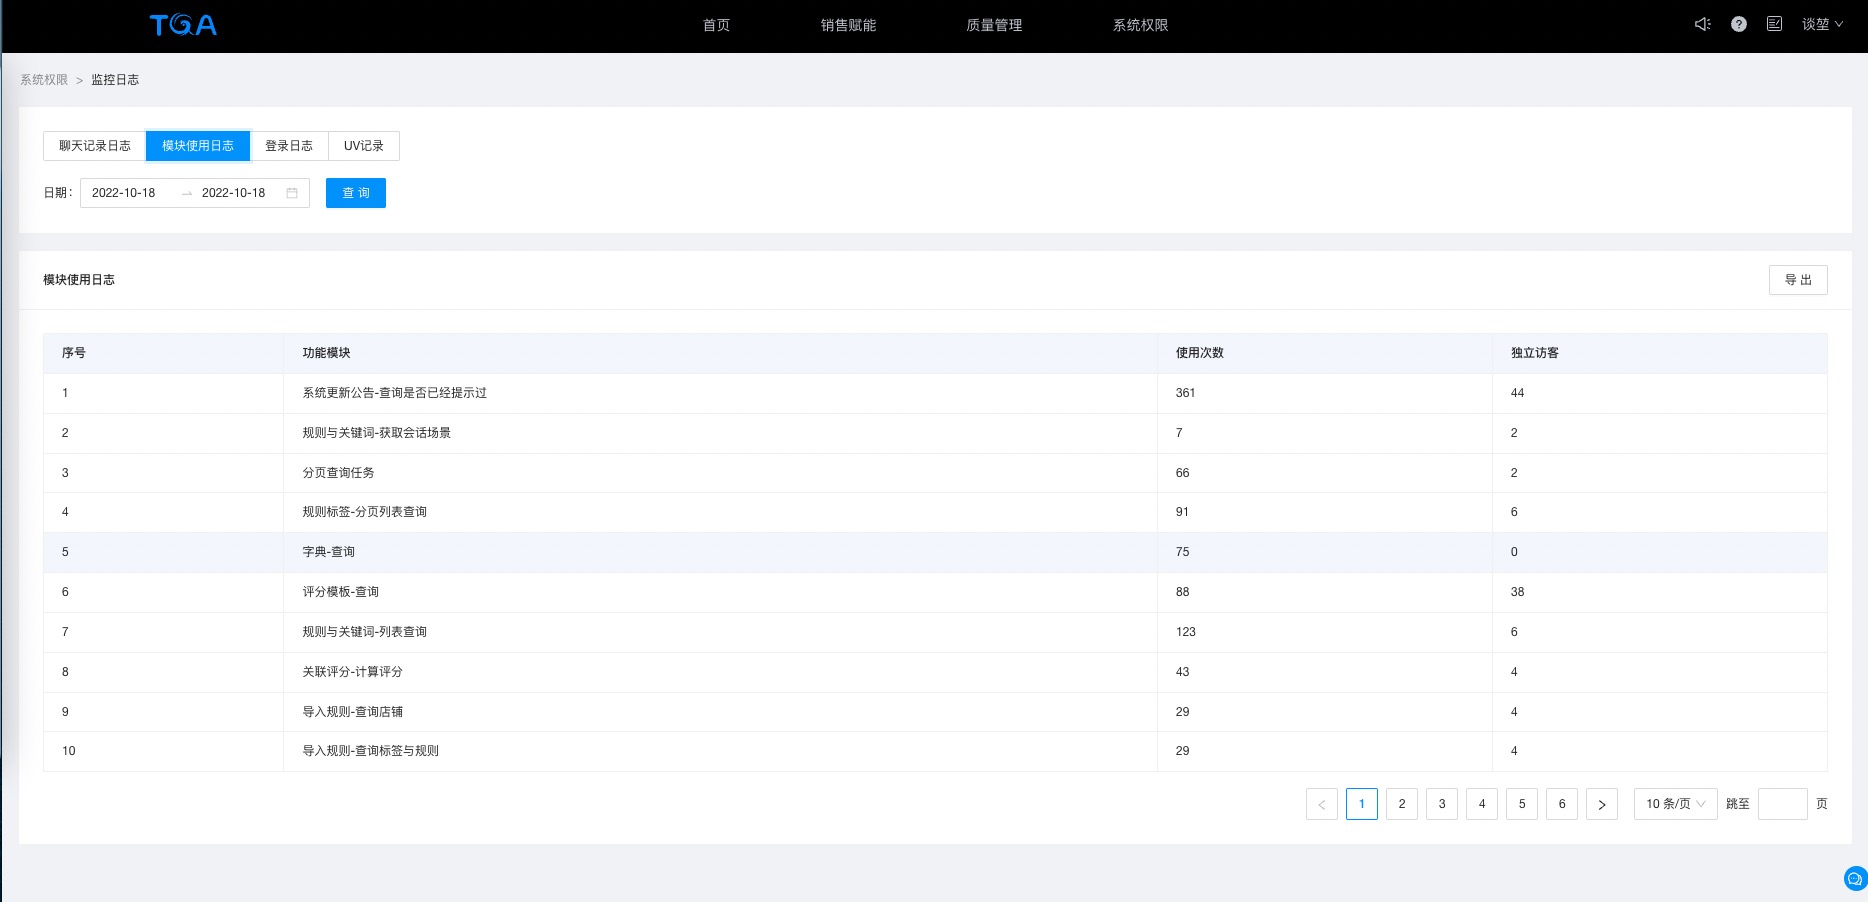Click usage count value 361

[x=1185, y=393]
